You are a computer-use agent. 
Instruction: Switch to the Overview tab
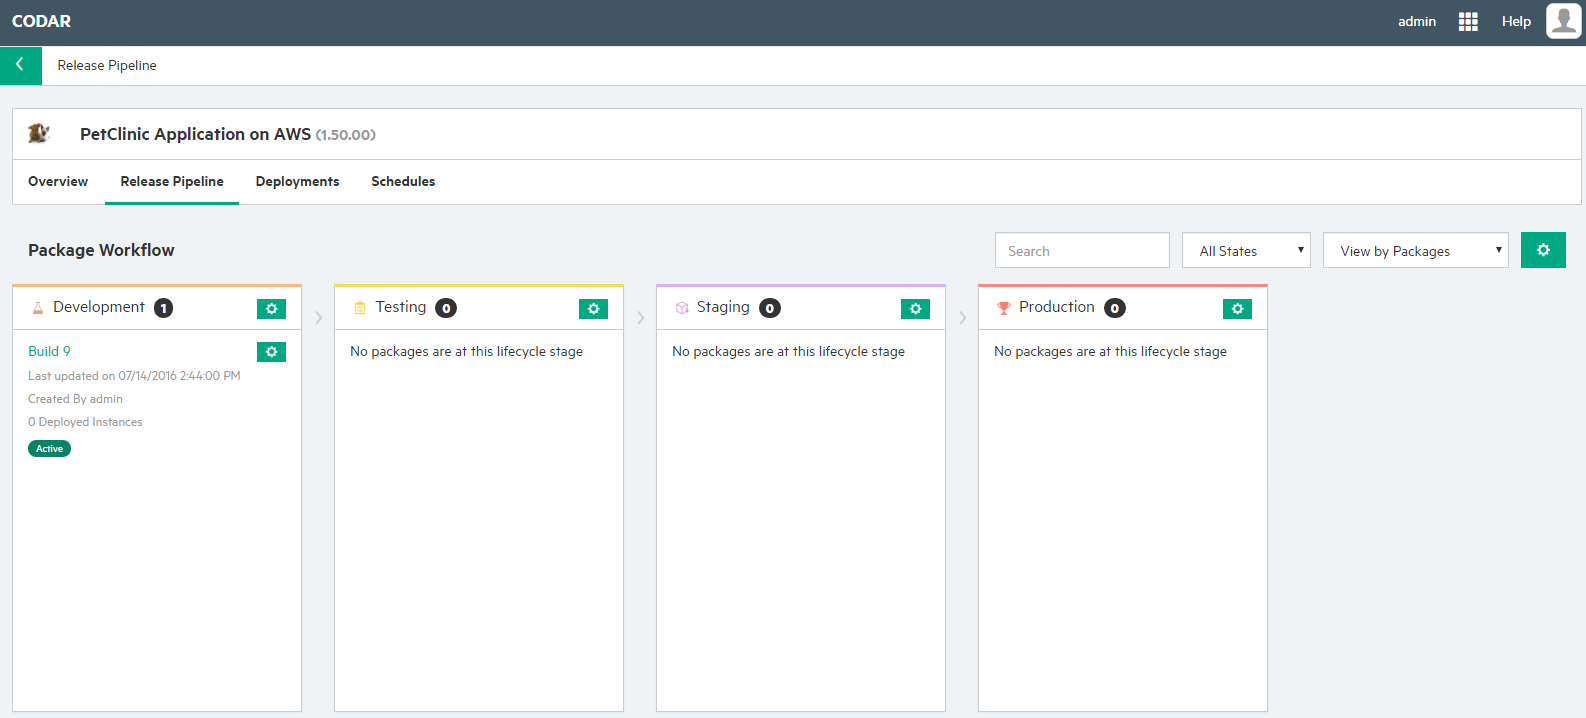(x=58, y=181)
